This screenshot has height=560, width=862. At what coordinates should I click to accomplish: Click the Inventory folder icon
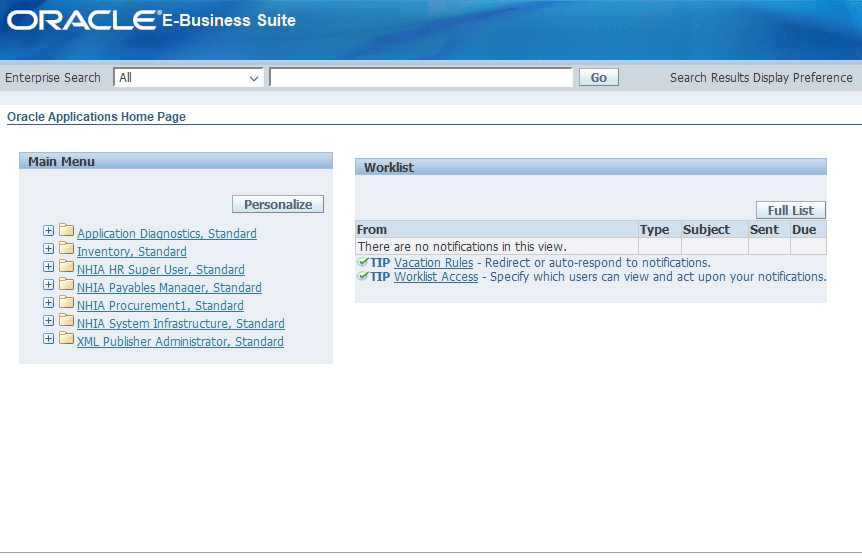coord(67,250)
